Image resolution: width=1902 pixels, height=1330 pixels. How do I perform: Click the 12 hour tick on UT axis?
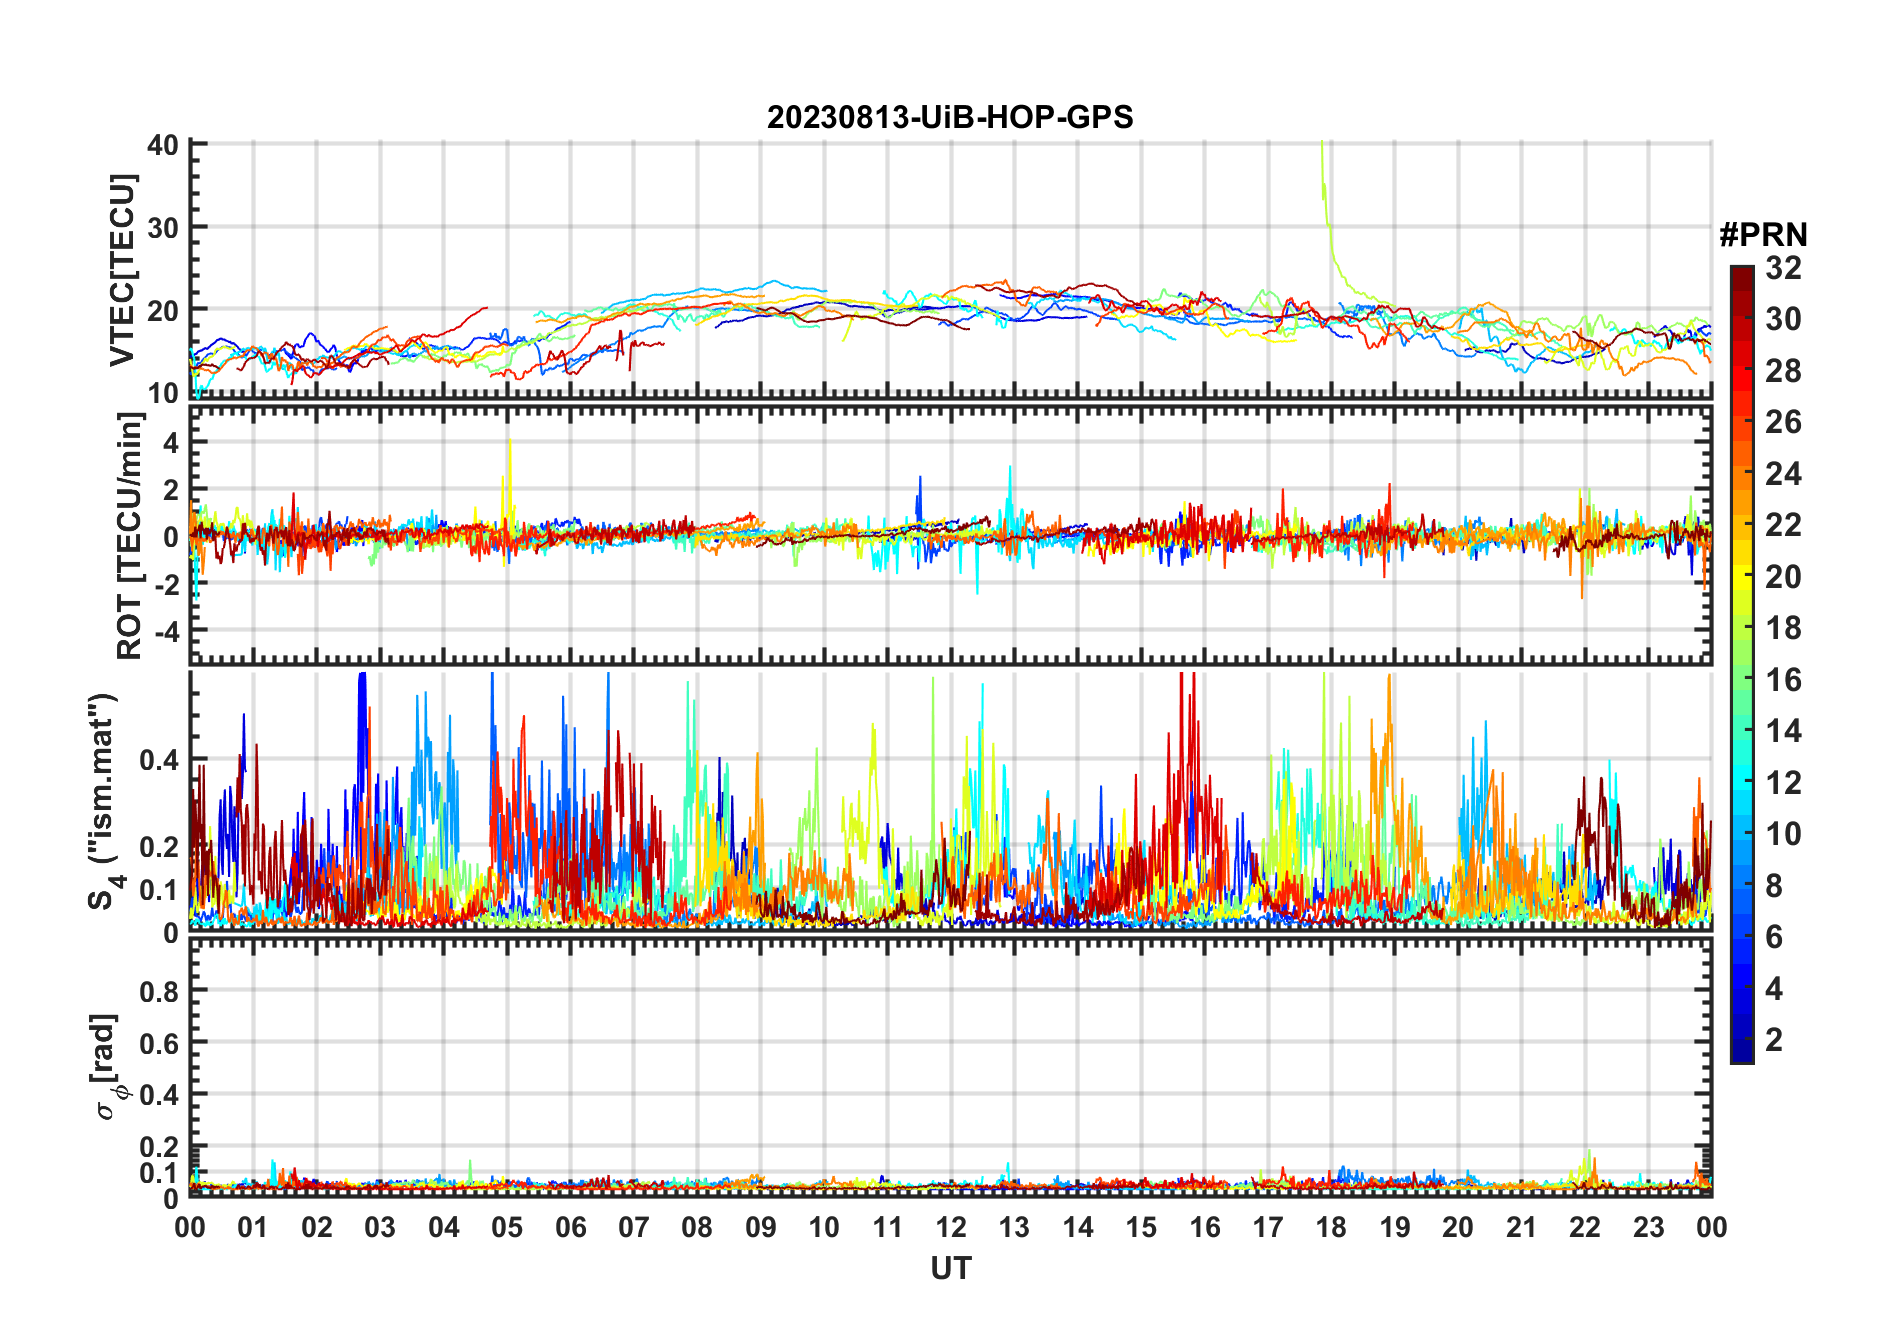click(950, 1227)
